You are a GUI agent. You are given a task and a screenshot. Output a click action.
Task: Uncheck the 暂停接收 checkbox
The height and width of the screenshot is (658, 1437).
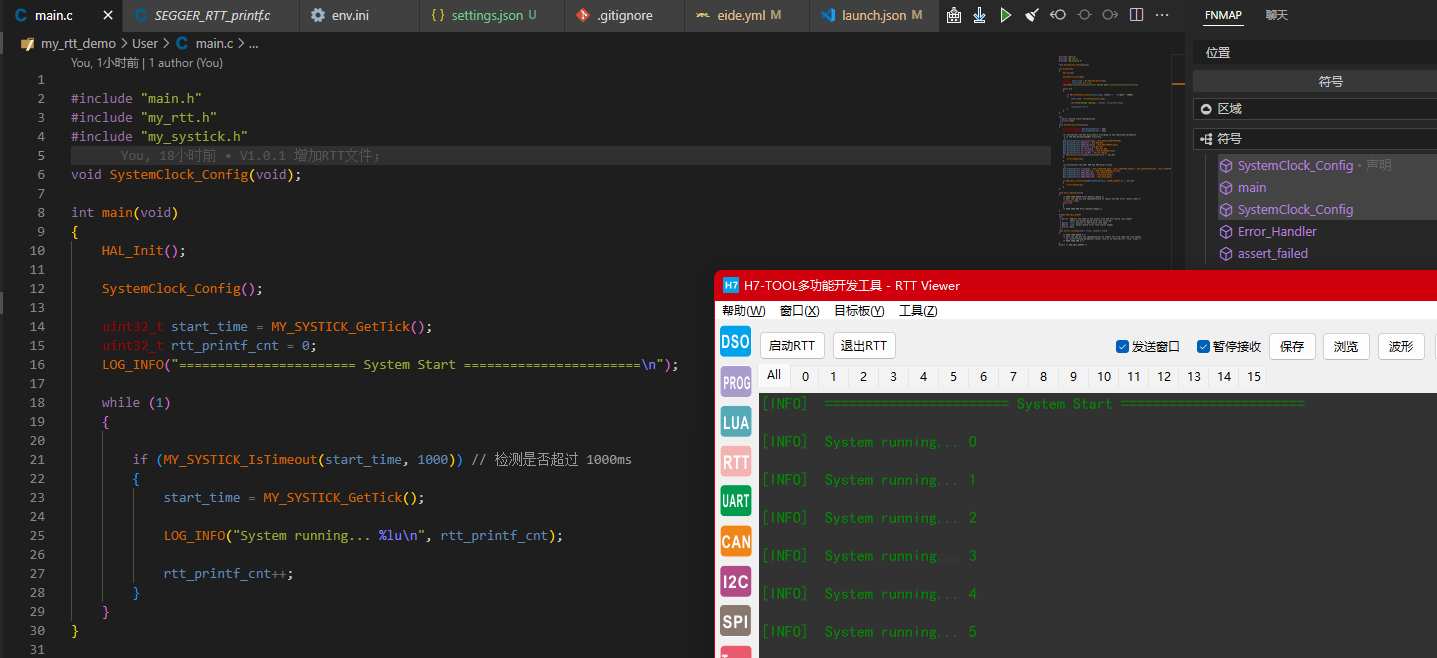click(x=1203, y=347)
